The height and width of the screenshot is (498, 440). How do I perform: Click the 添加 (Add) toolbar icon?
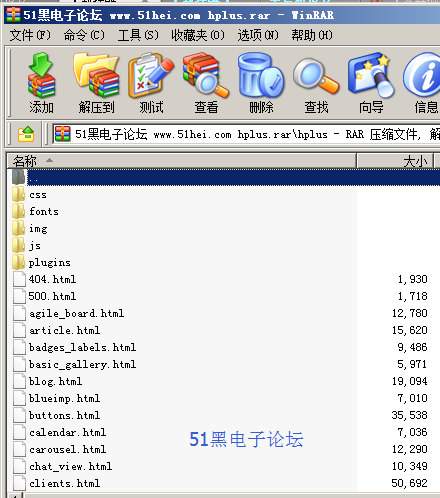(x=41, y=83)
